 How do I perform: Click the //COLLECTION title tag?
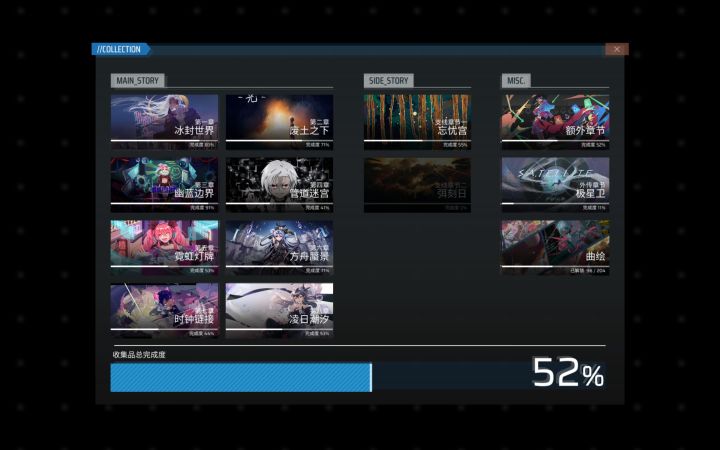(x=120, y=49)
